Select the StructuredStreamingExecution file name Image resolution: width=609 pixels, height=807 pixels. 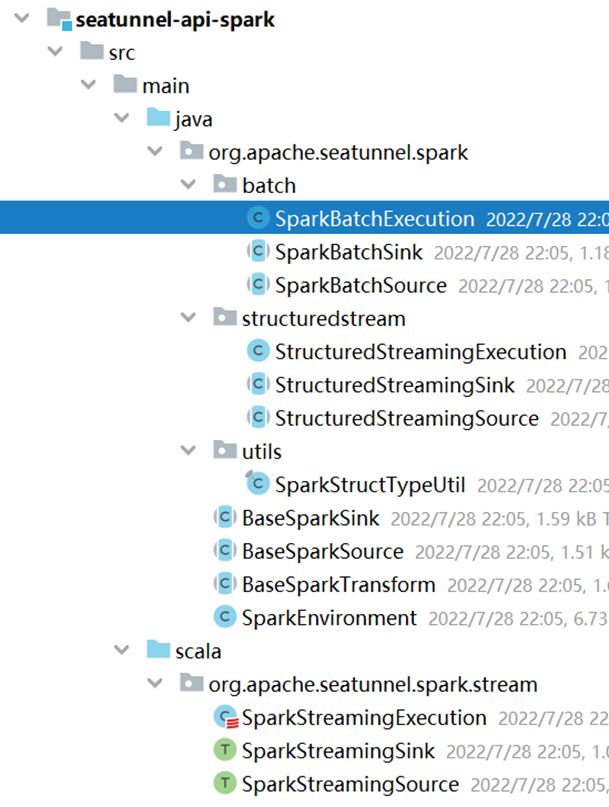click(421, 353)
